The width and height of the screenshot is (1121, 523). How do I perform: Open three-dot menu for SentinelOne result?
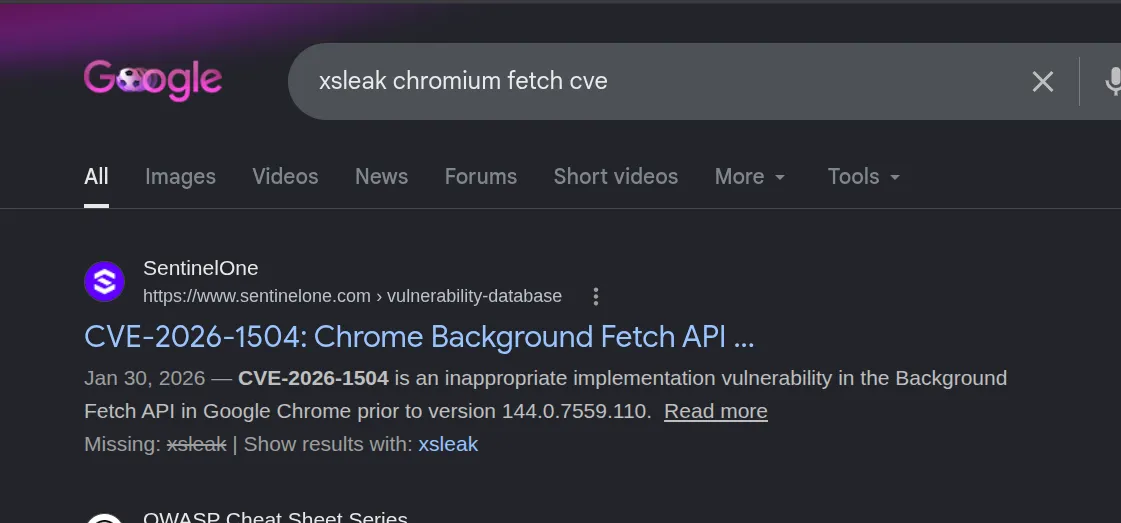click(596, 297)
